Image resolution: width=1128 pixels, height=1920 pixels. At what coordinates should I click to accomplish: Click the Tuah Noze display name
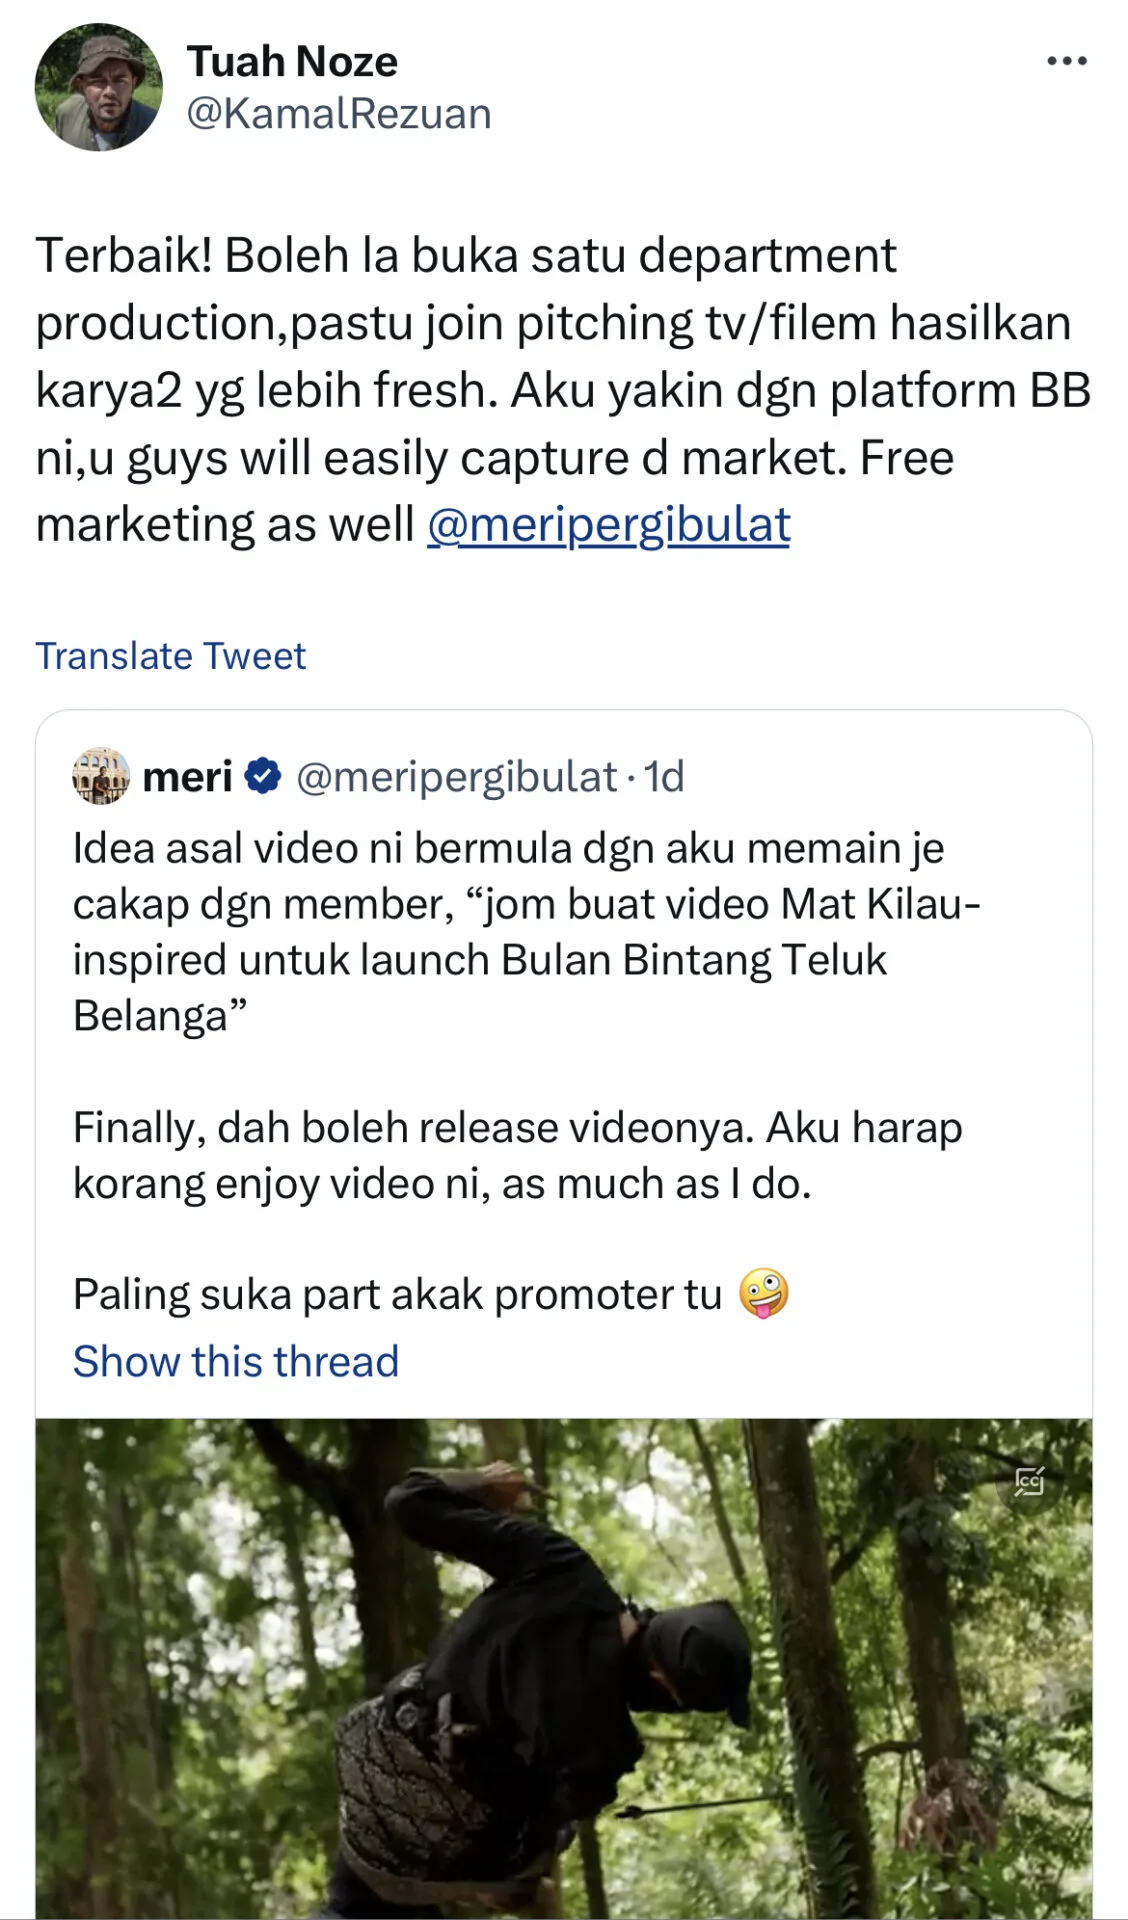tap(292, 62)
